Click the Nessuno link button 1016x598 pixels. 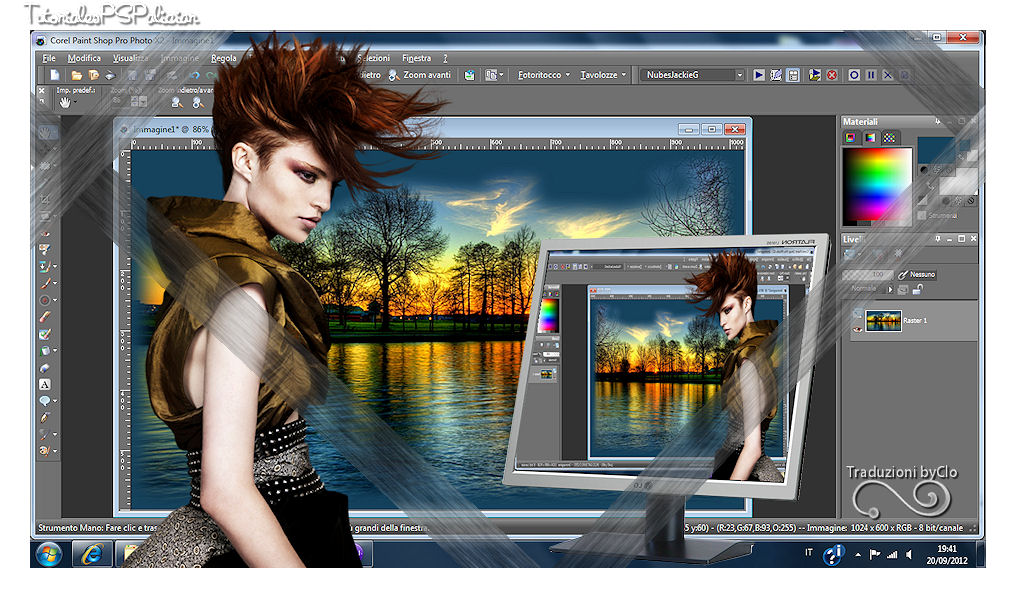point(916,275)
